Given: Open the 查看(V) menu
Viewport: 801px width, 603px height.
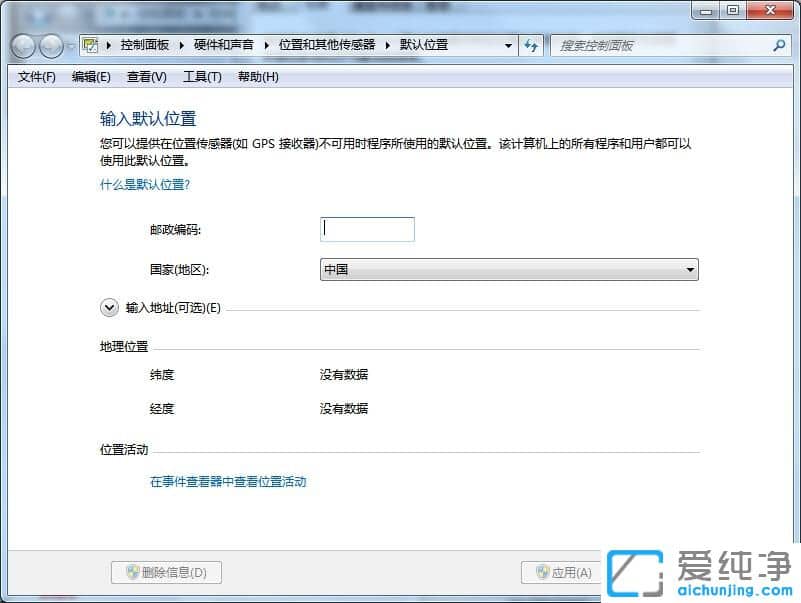Looking at the screenshot, I should click(145, 77).
